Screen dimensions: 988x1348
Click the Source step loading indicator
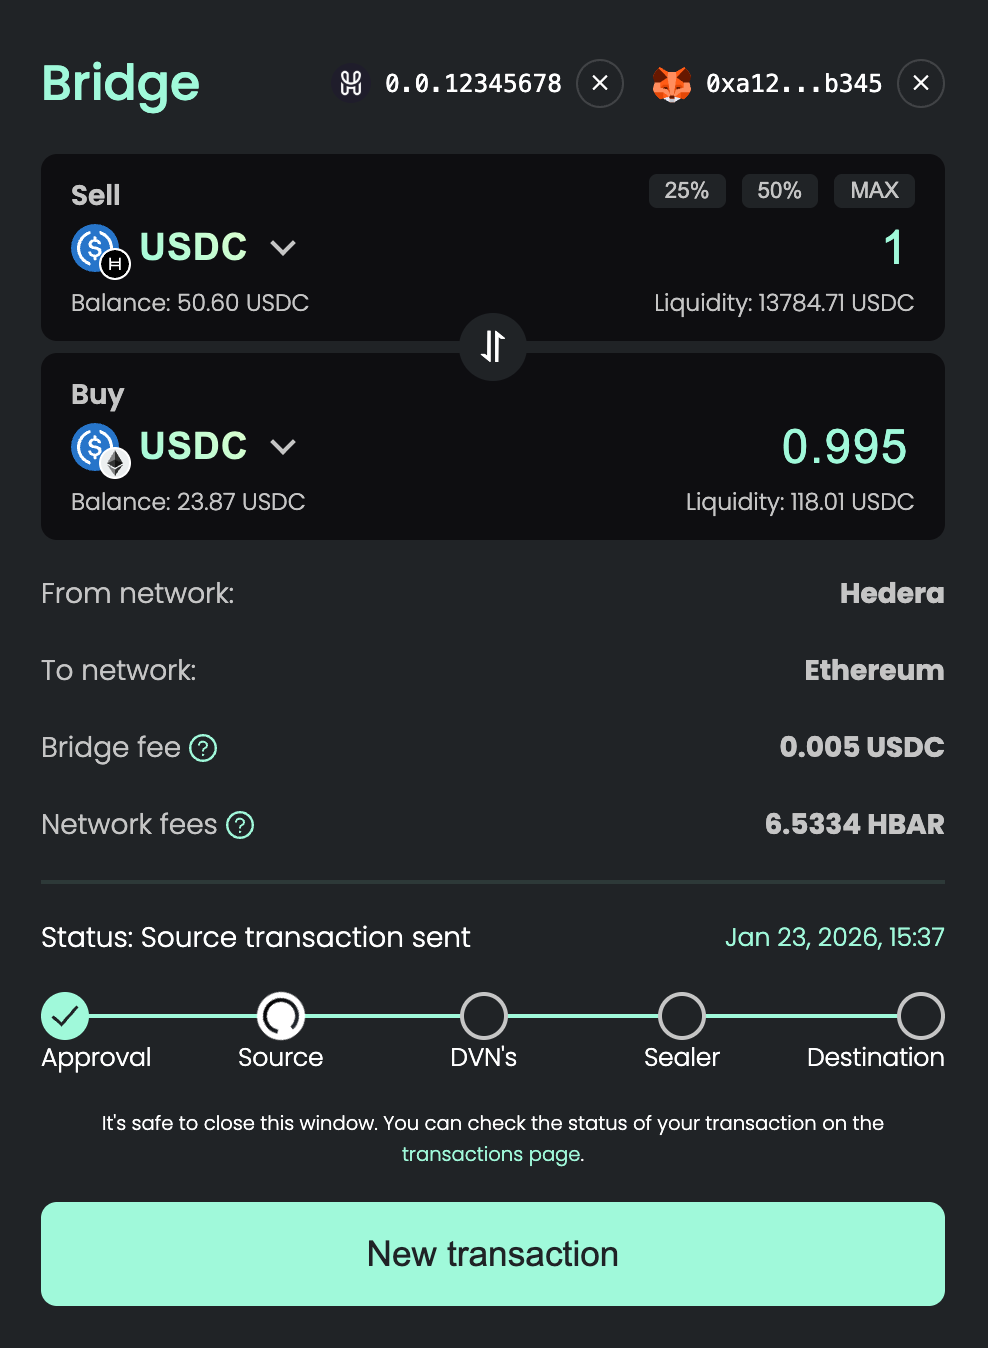pyautogui.click(x=281, y=1016)
